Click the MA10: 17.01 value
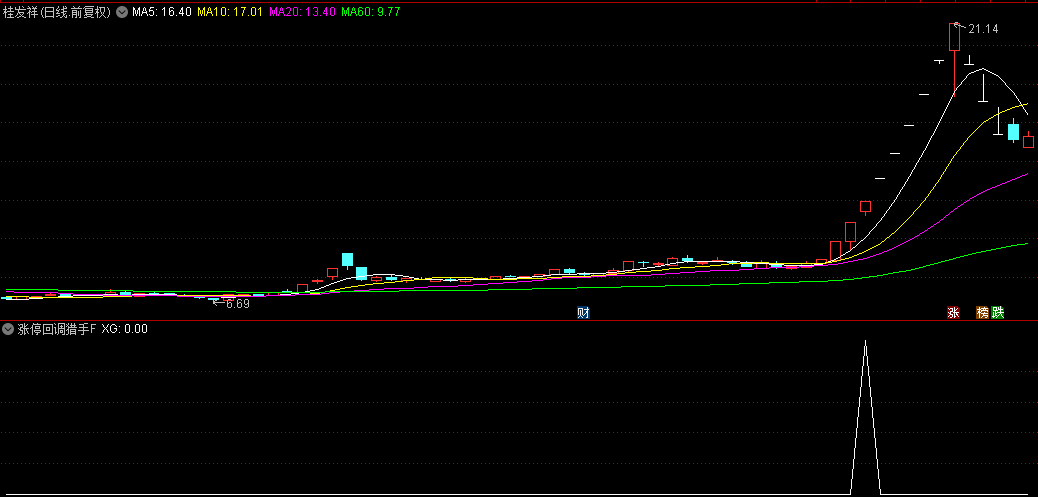1038x497 pixels. pos(231,11)
